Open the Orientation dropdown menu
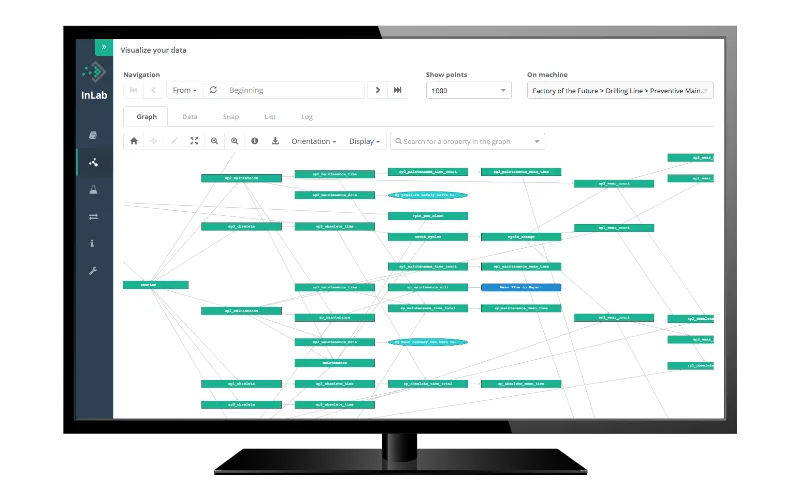800x500 pixels. (314, 141)
